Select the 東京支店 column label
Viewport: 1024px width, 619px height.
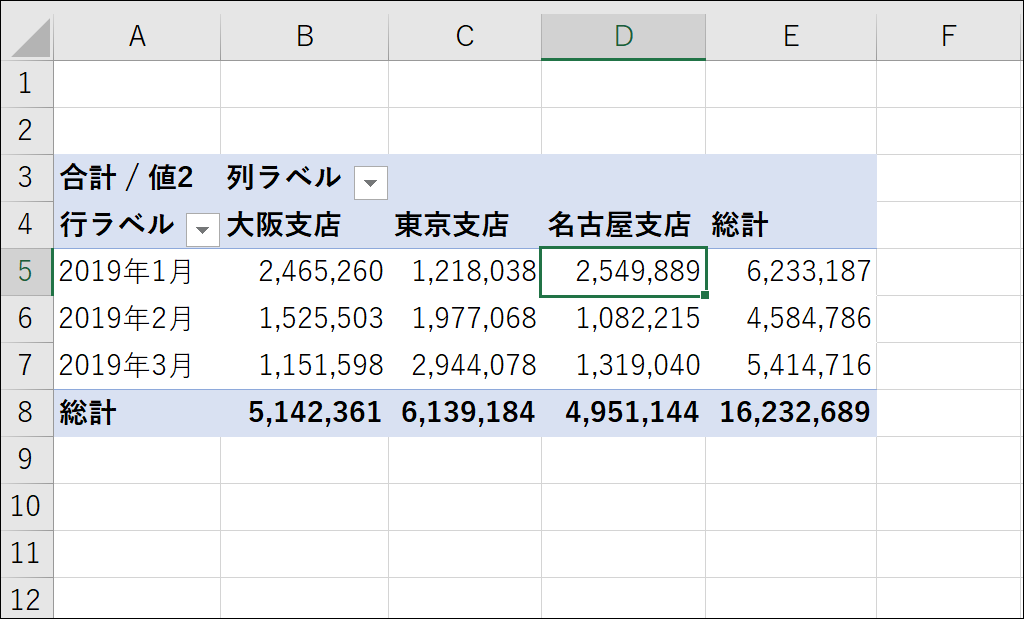coord(465,225)
